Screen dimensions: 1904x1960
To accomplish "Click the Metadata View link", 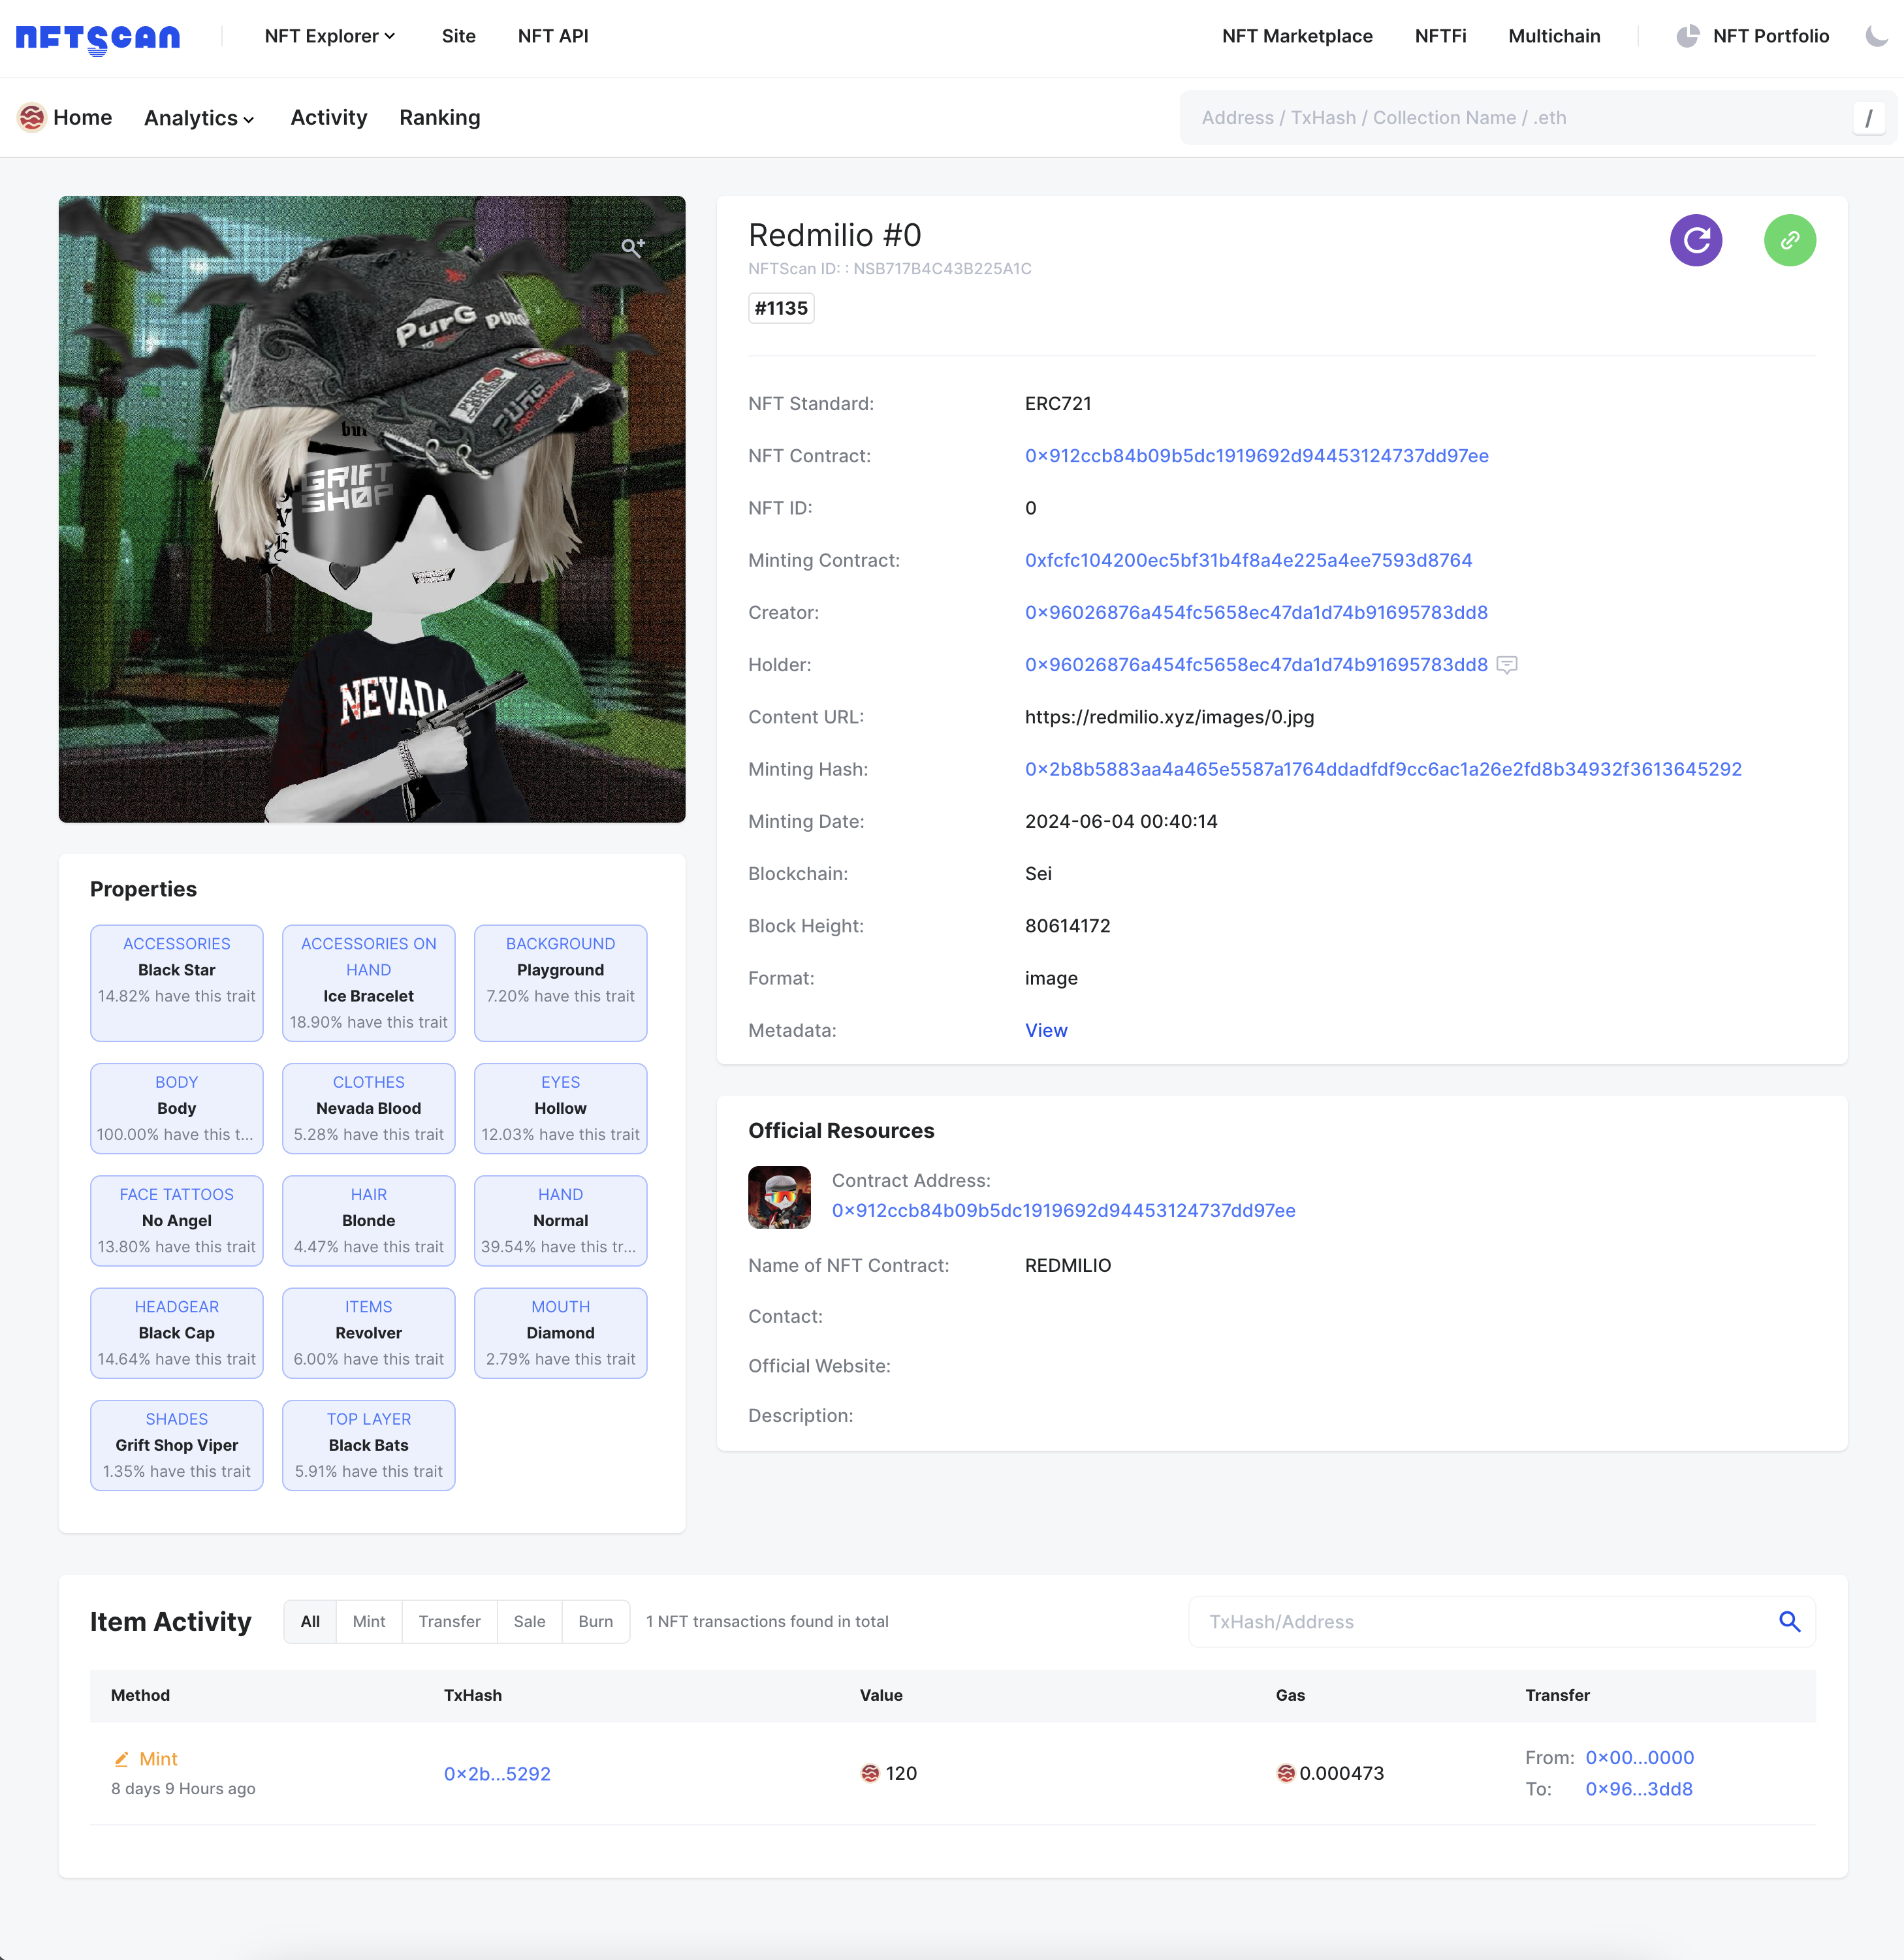I will click(x=1045, y=1030).
